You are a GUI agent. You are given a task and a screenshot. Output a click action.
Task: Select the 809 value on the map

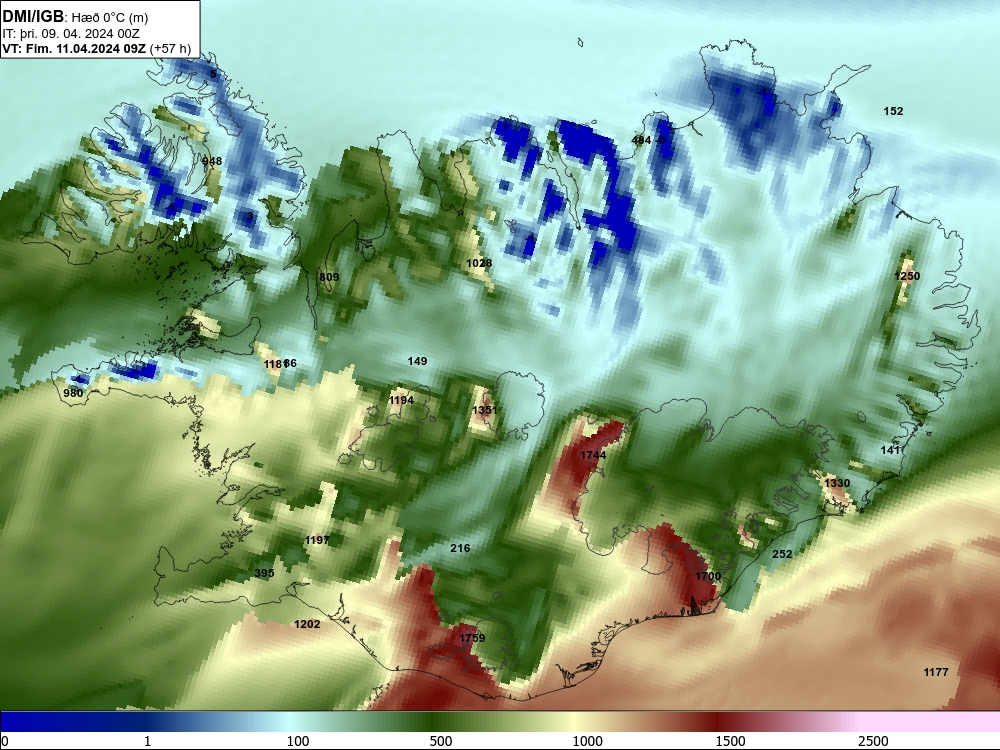[x=329, y=277]
